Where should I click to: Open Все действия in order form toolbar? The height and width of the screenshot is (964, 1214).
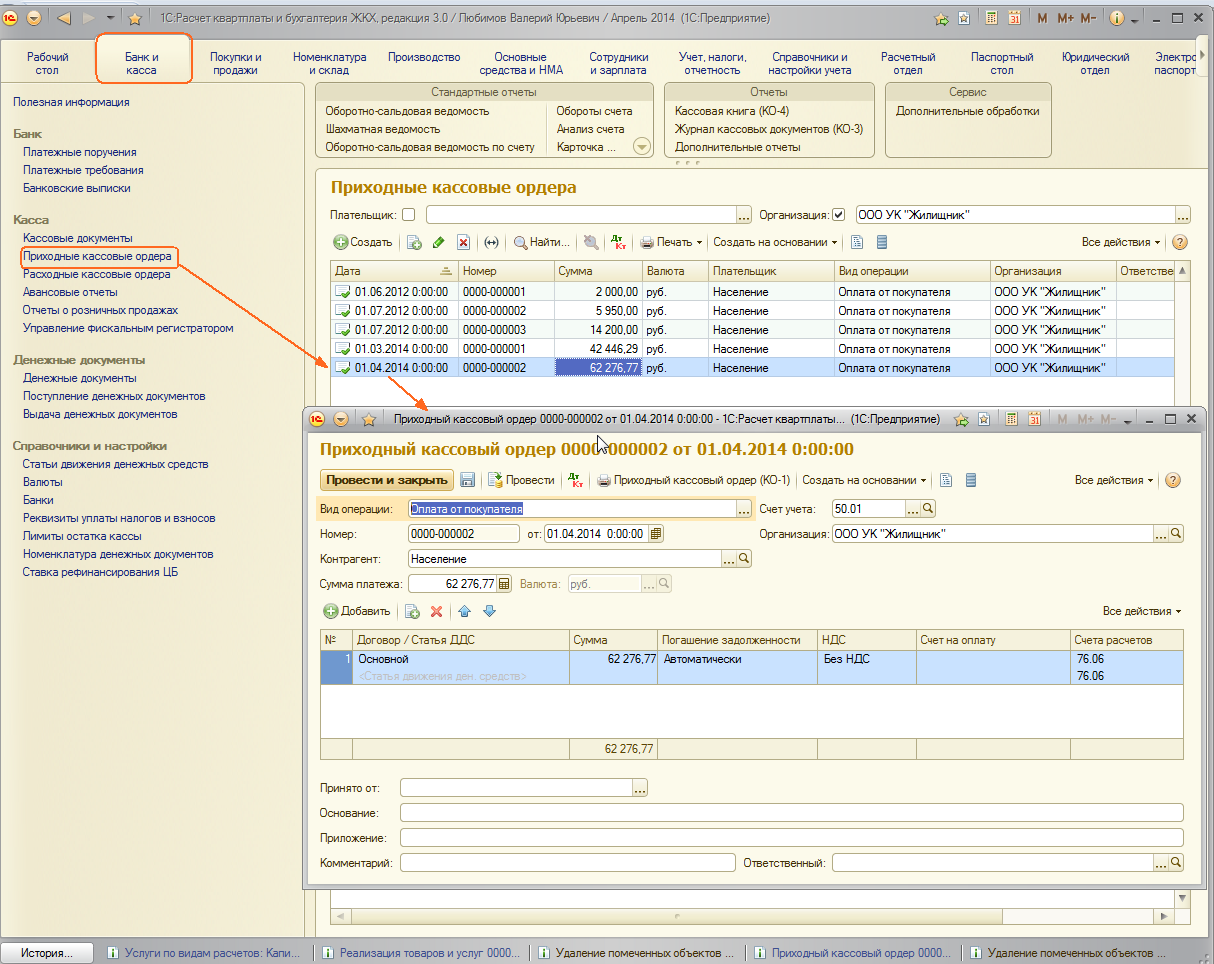(x=1114, y=480)
